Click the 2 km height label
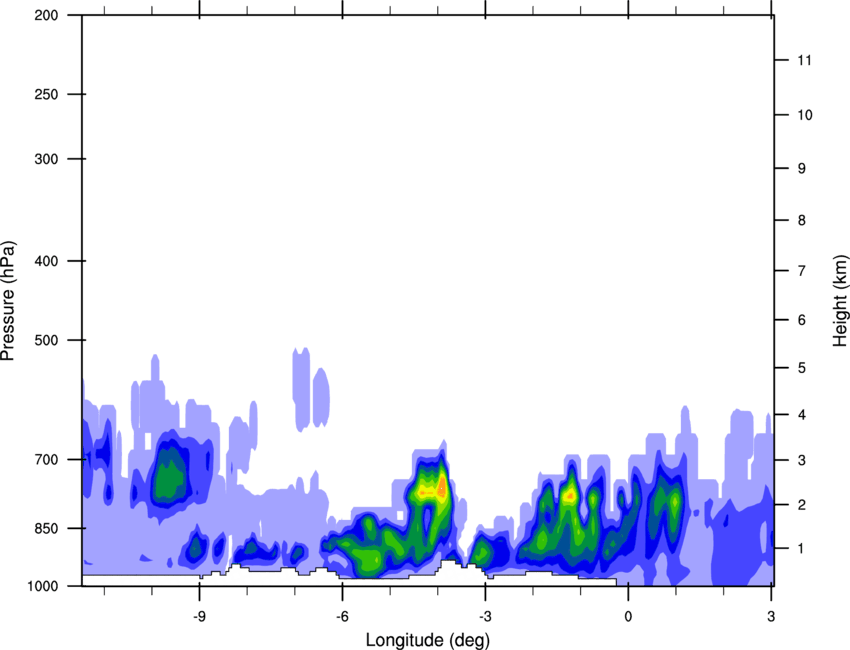The height and width of the screenshot is (650, 850). [802, 505]
